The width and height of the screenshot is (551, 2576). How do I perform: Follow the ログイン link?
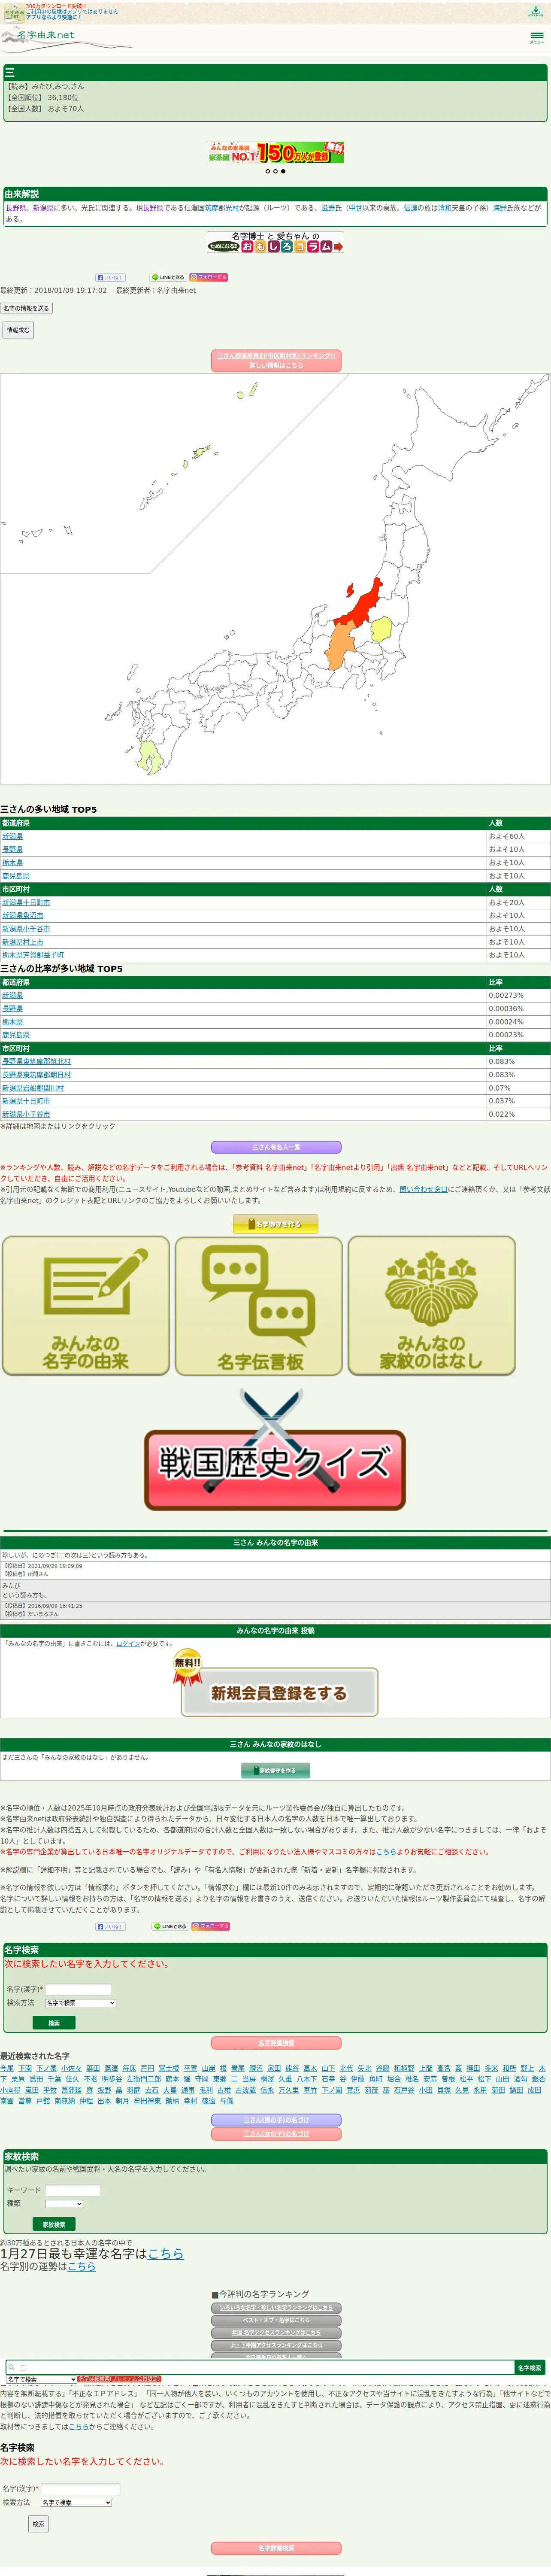(128, 1644)
